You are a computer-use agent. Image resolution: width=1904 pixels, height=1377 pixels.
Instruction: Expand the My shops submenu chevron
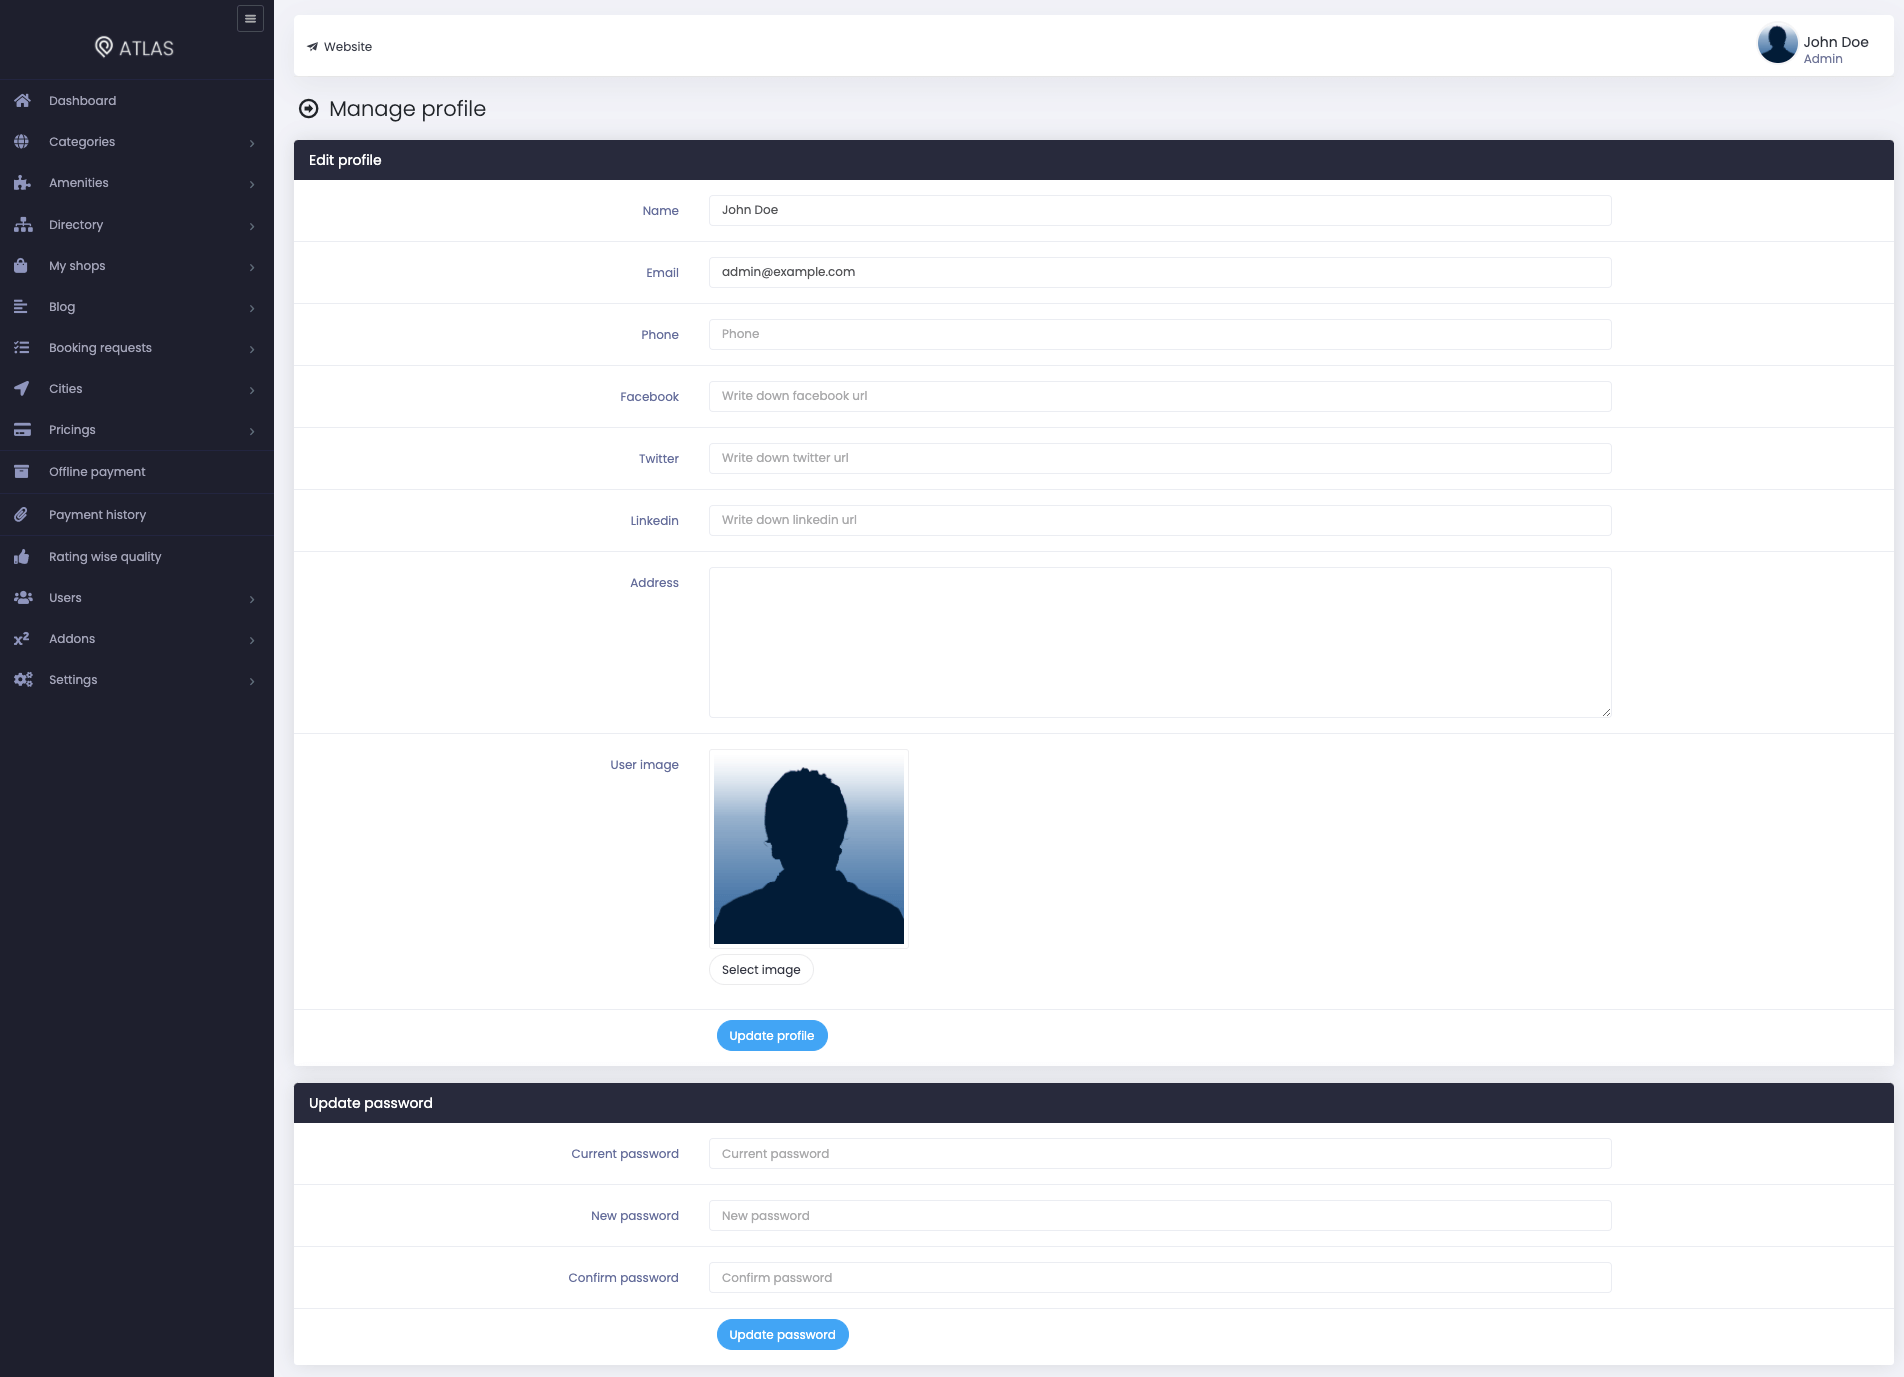pos(252,267)
